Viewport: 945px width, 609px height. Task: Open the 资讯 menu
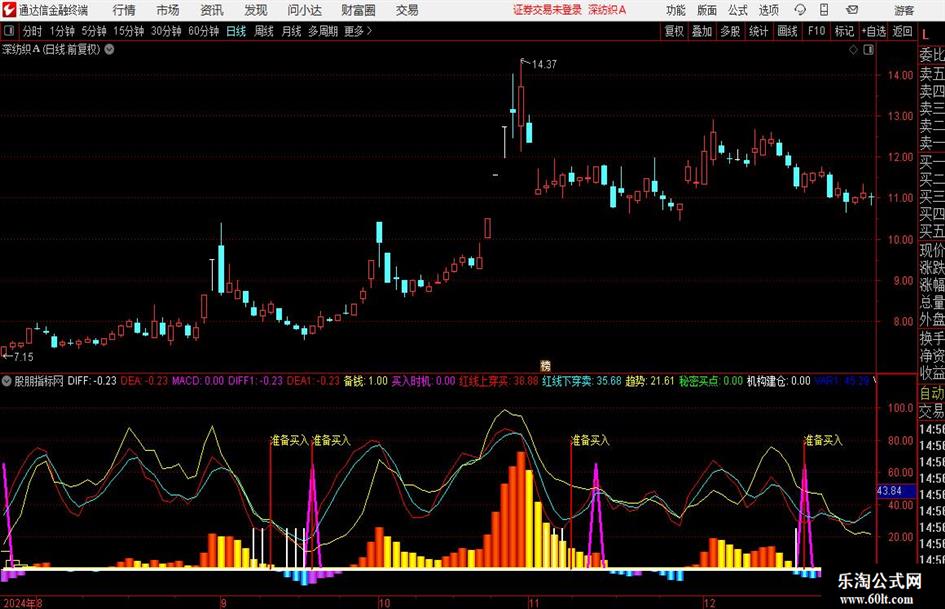pyautogui.click(x=212, y=10)
